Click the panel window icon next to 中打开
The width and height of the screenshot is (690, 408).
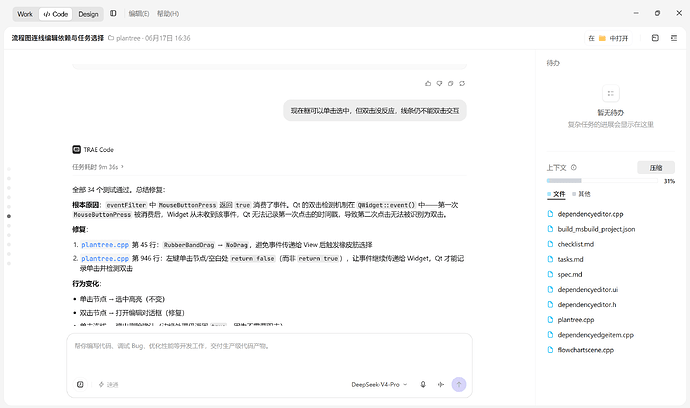[655, 38]
